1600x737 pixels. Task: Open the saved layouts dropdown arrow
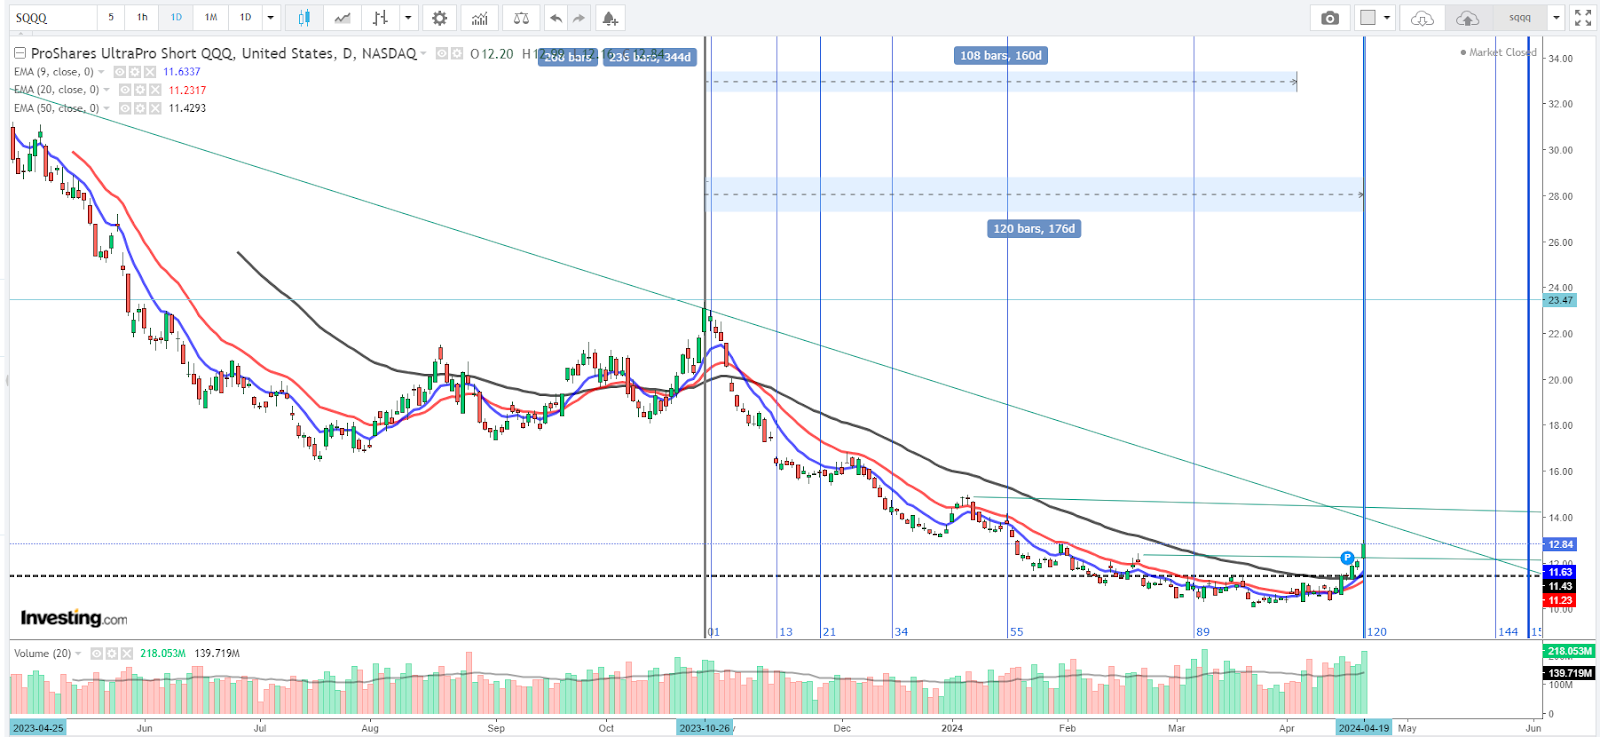pos(1556,18)
